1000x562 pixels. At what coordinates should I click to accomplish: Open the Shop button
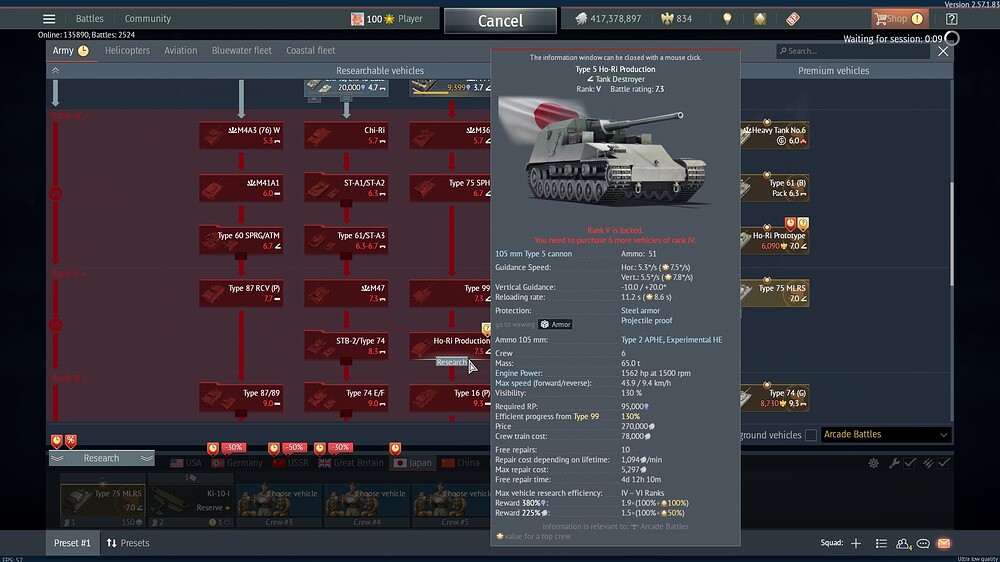click(899, 18)
